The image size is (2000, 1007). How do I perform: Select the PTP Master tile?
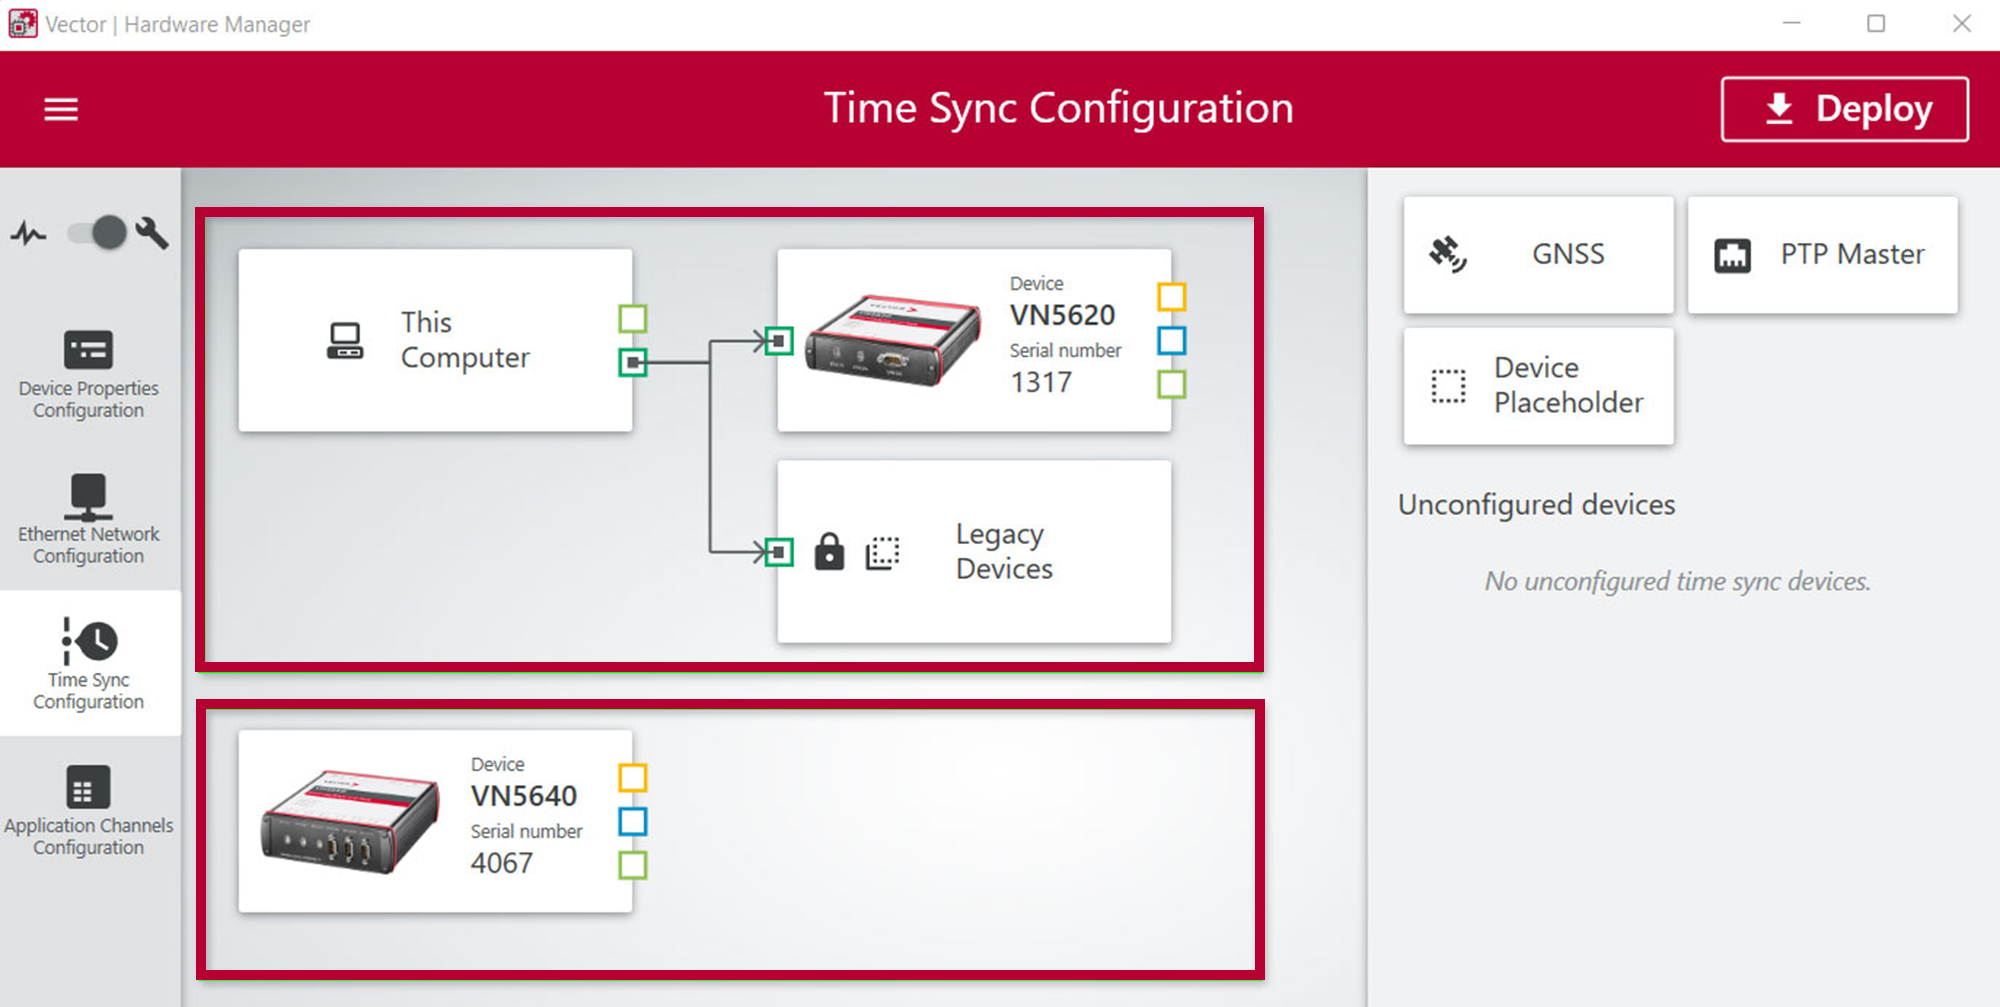1822,255
